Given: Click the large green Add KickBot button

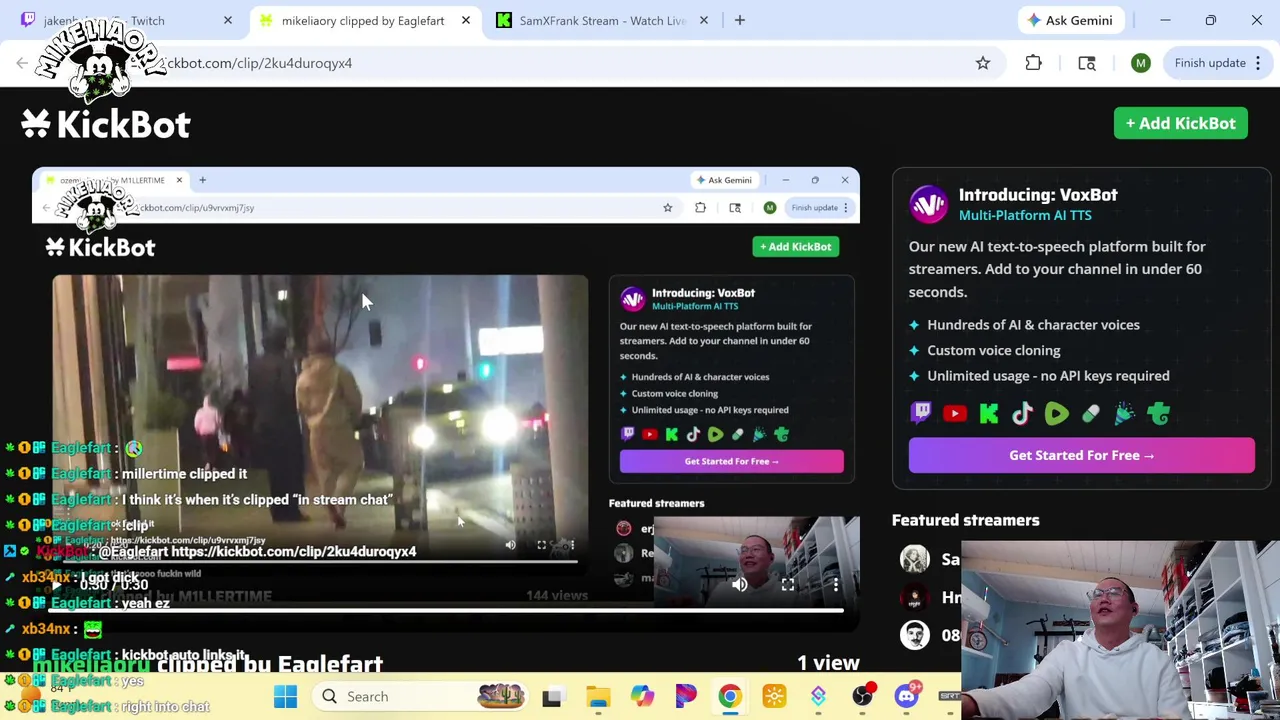Looking at the screenshot, I should tap(1181, 123).
